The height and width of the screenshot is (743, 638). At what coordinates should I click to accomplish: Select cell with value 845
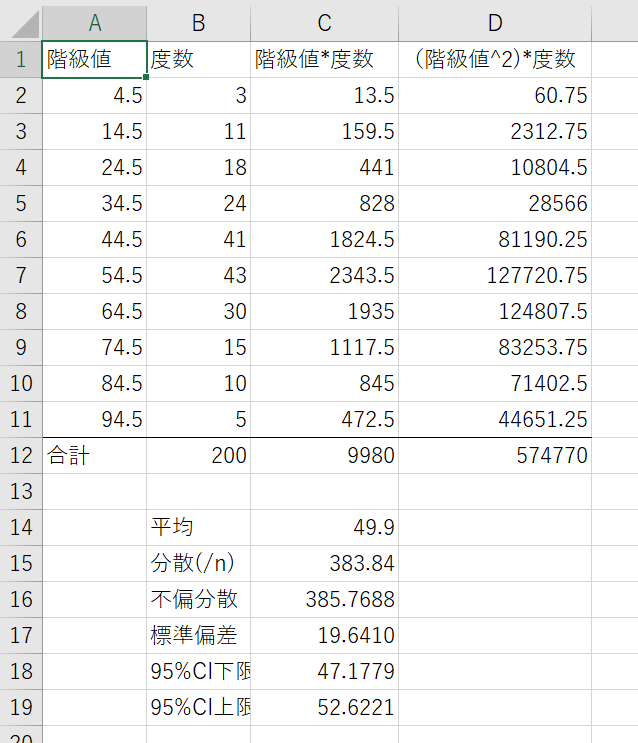(x=324, y=383)
